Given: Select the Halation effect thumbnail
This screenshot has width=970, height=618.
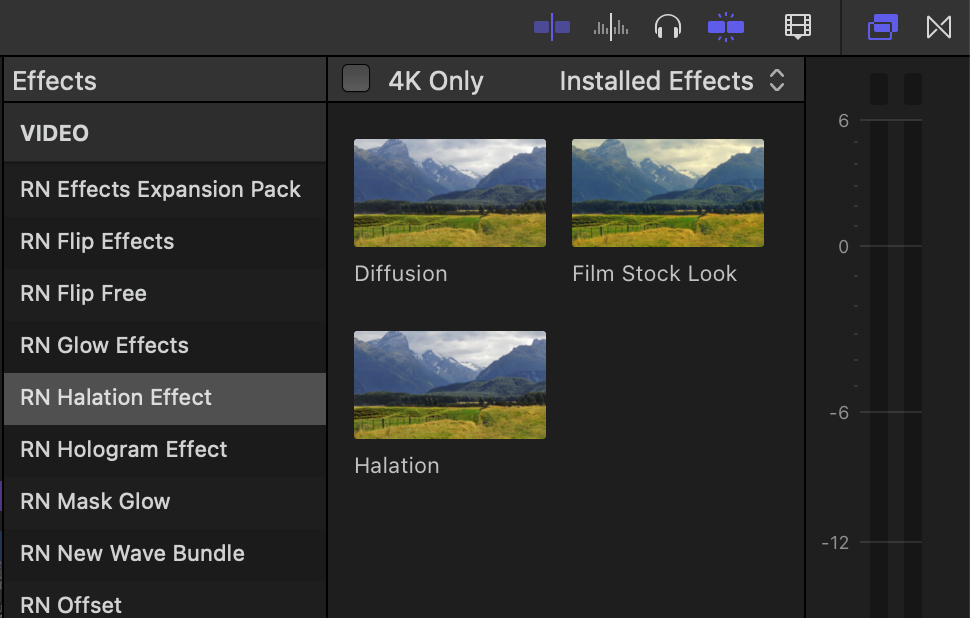Looking at the screenshot, I should 449,385.
